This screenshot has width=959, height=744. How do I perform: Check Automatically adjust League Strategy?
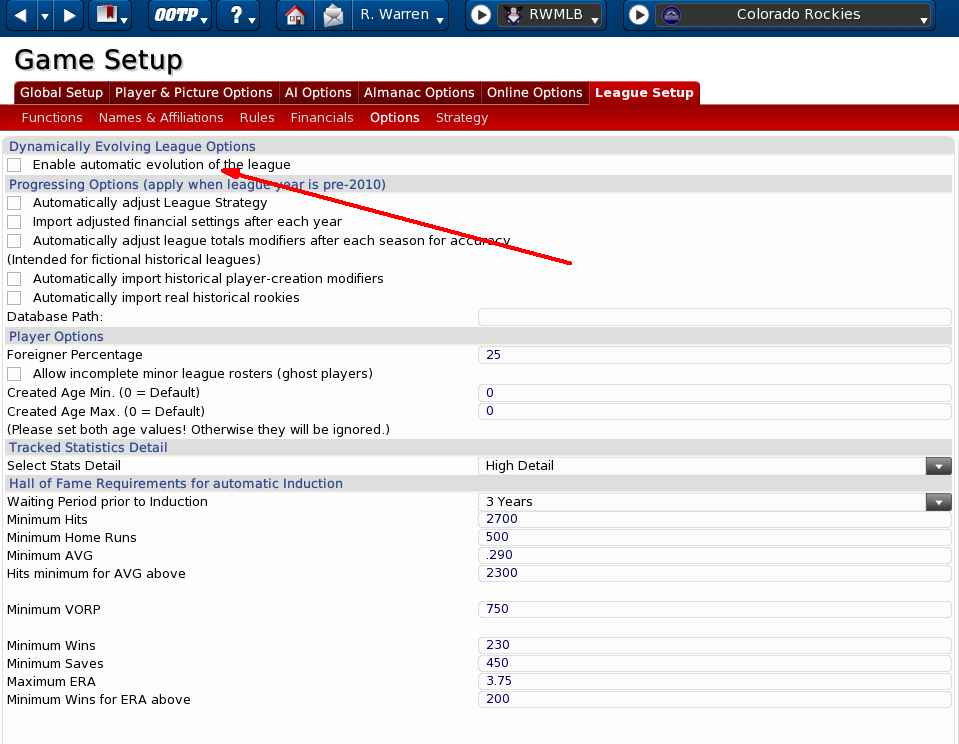point(14,203)
